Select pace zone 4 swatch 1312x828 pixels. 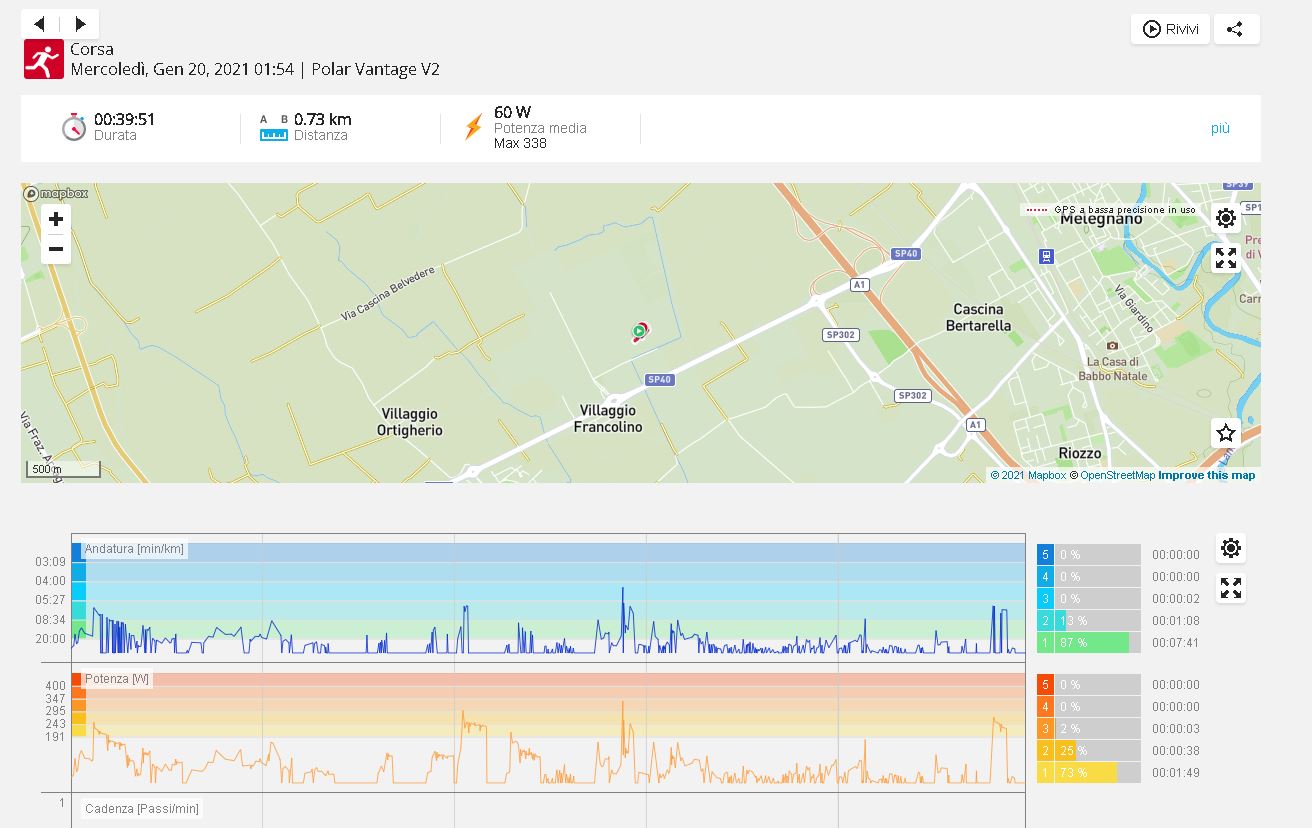click(1045, 576)
